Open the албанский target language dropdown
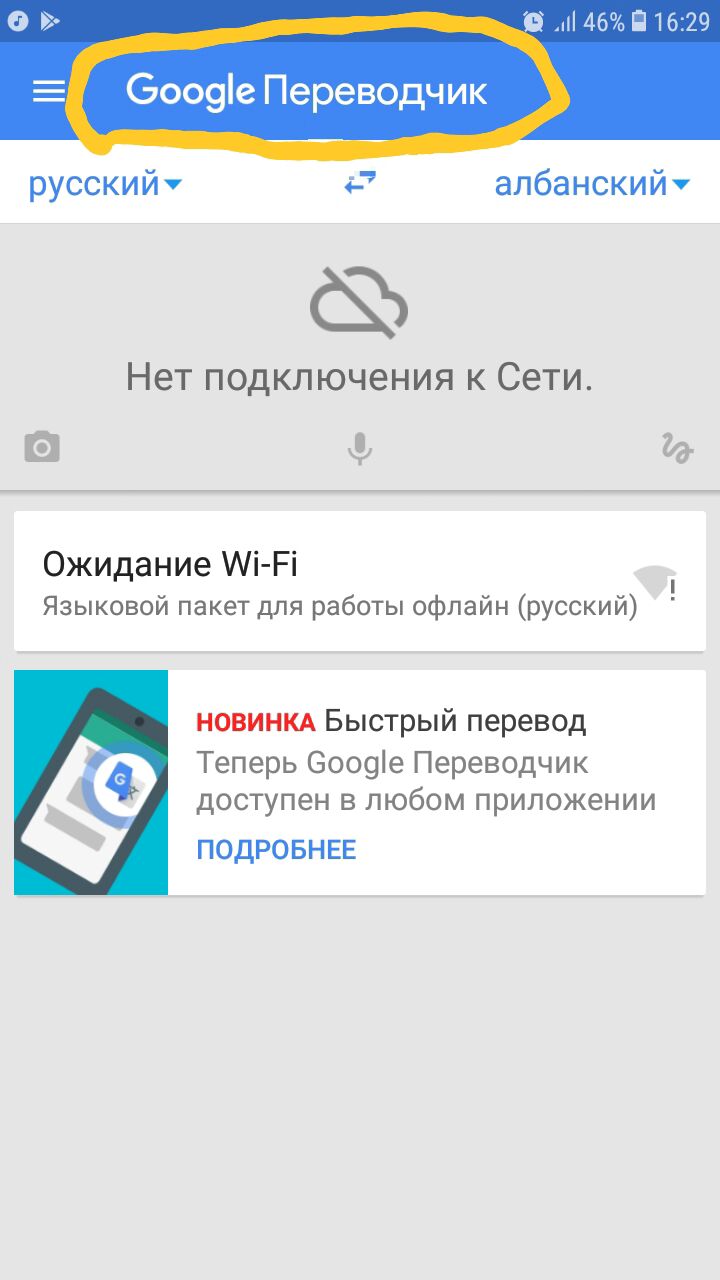Image resolution: width=720 pixels, height=1280 pixels. pyautogui.click(x=593, y=184)
